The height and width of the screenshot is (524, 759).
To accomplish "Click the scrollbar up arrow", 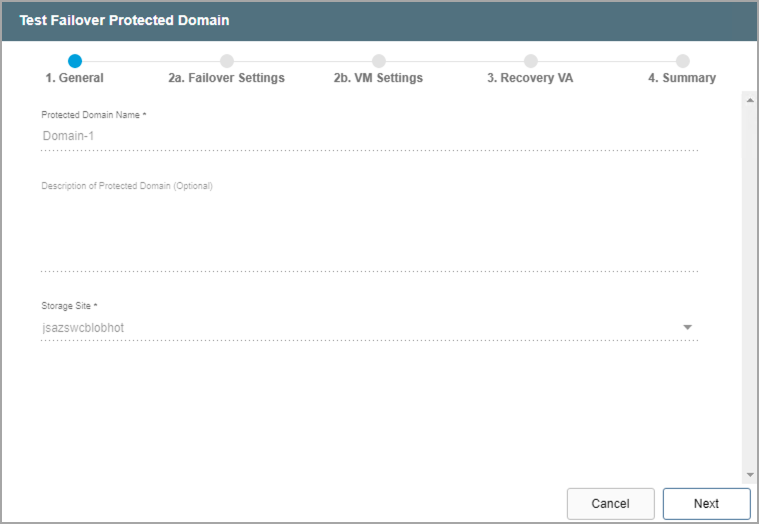I will pos(749,98).
